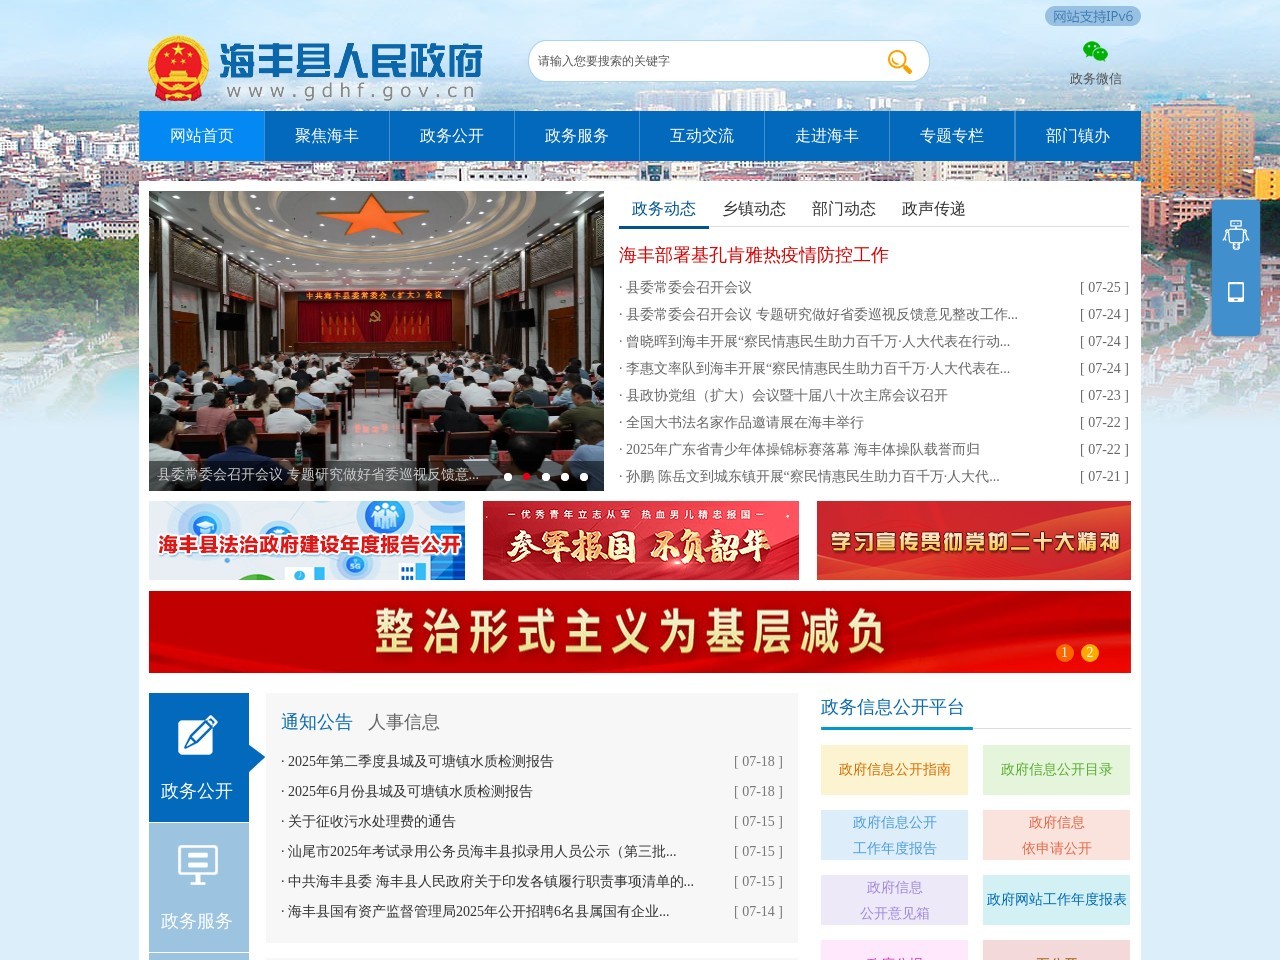Open the 走进海丰 navigation menu

828,136
